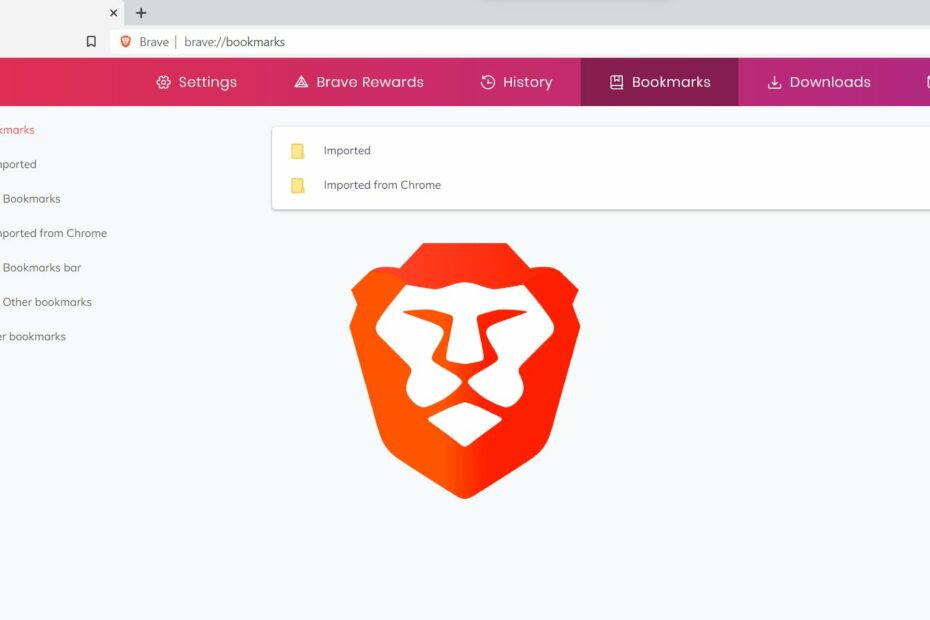930x620 pixels.
Task: Open the History tab label
Action: tap(527, 82)
